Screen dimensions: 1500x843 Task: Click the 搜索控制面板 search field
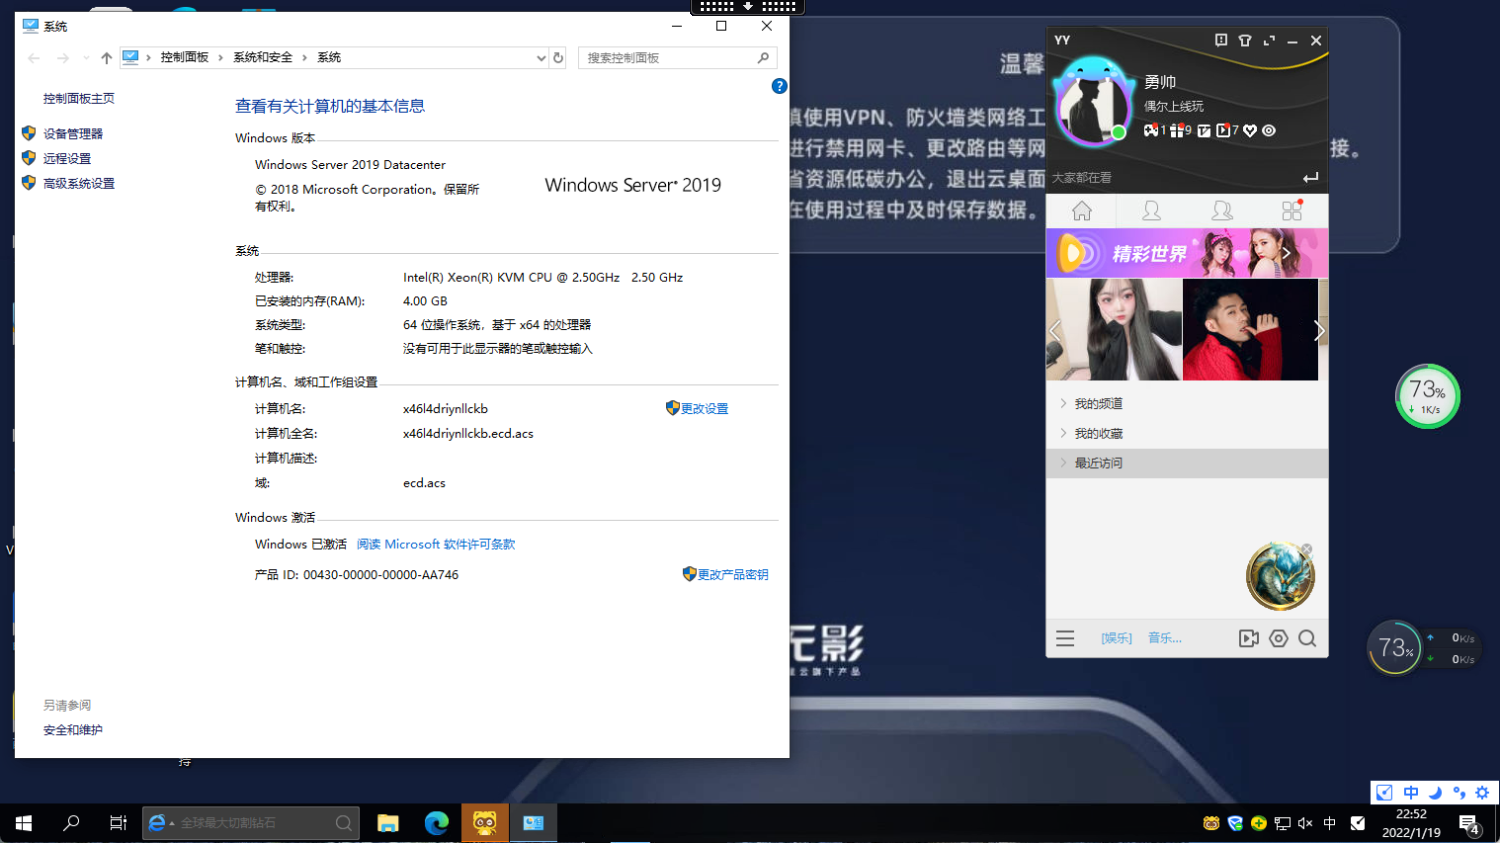668,58
